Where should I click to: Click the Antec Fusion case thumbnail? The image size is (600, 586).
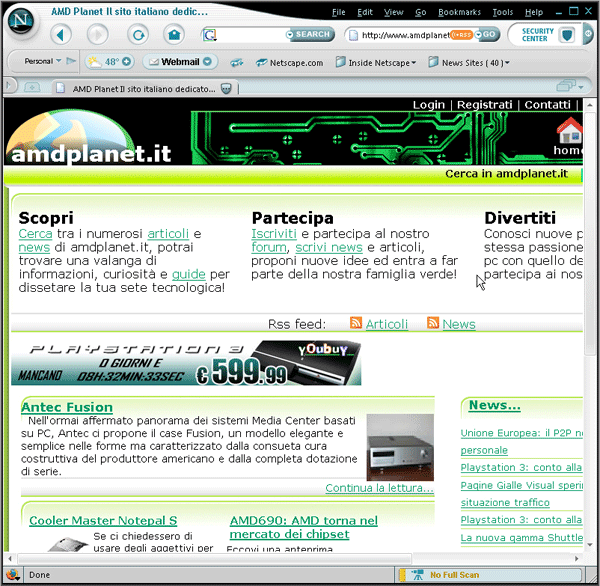click(400, 447)
